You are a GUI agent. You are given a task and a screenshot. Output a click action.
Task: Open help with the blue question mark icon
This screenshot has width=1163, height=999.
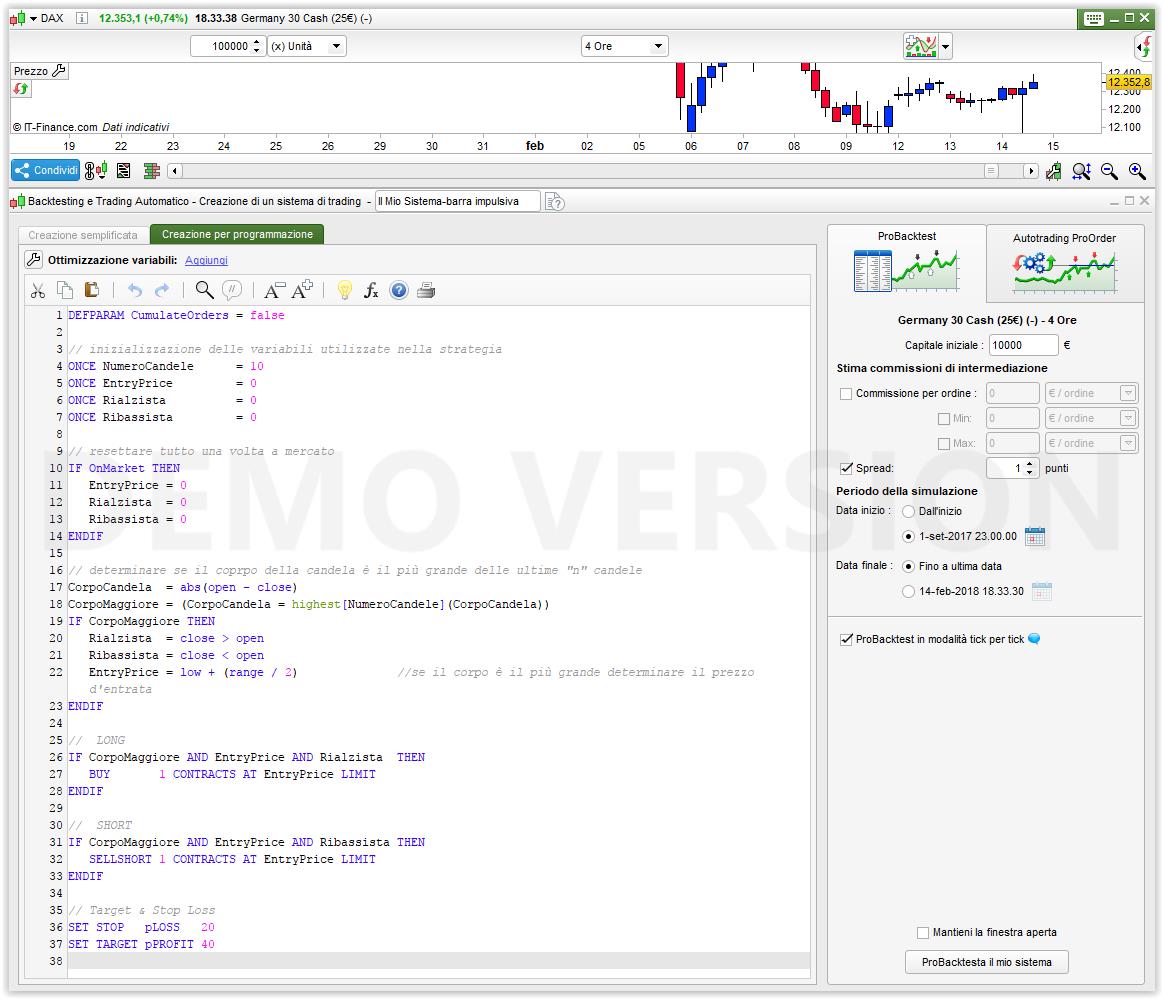pos(398,290)
